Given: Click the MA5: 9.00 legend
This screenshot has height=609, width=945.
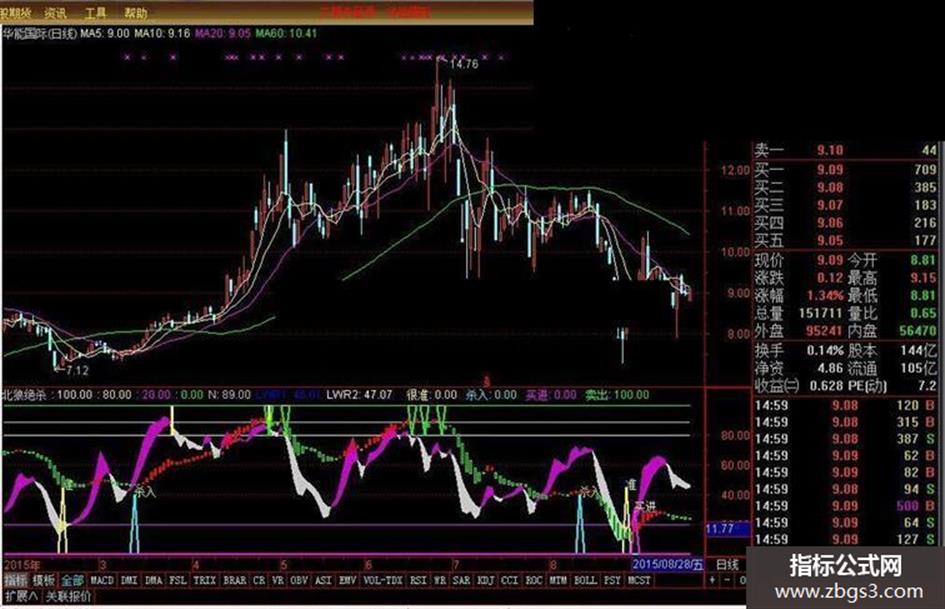Looking at the screenshot, I should pyautogui.click(x=105, y=33).
